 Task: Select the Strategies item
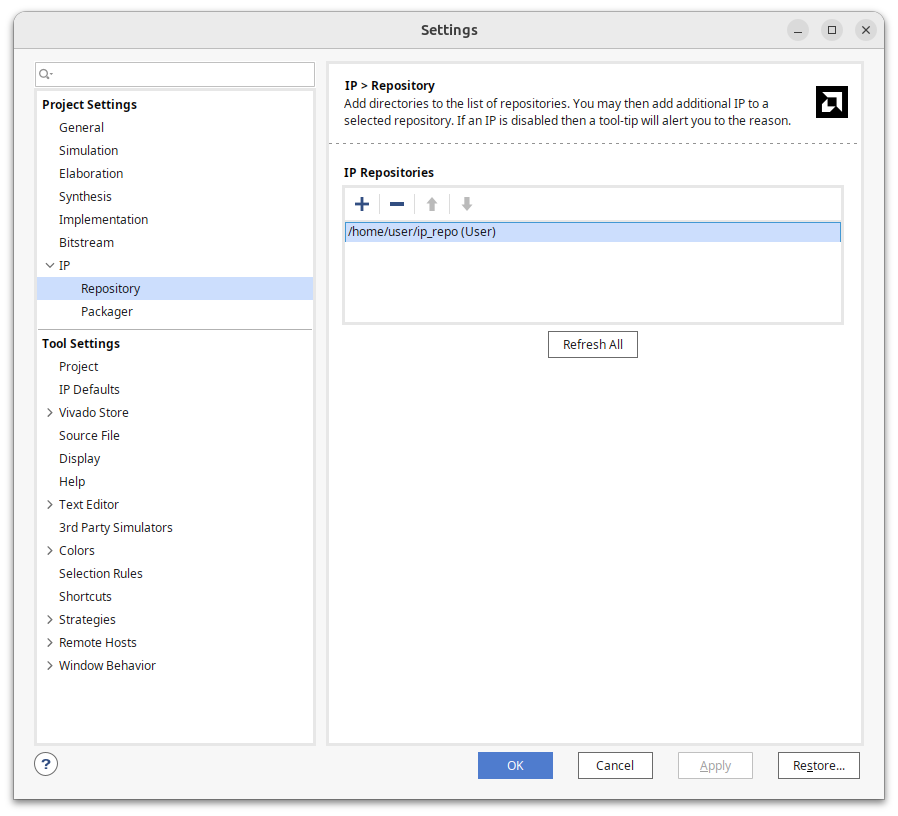(x=87, y=620)
